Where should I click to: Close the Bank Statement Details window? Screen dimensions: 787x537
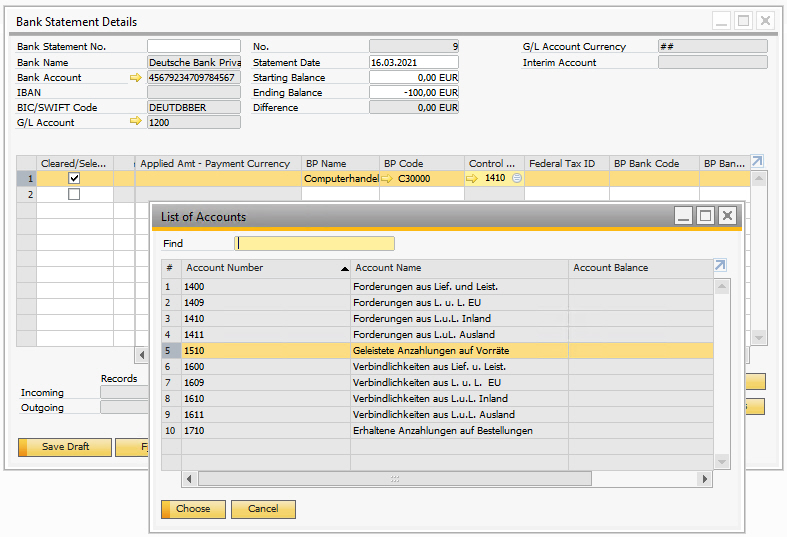(x=765, y=21)
